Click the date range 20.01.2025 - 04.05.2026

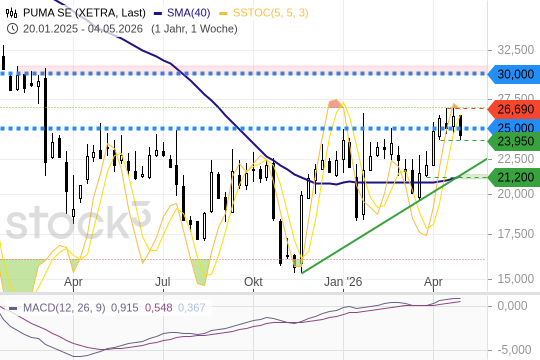coord(83,29)
